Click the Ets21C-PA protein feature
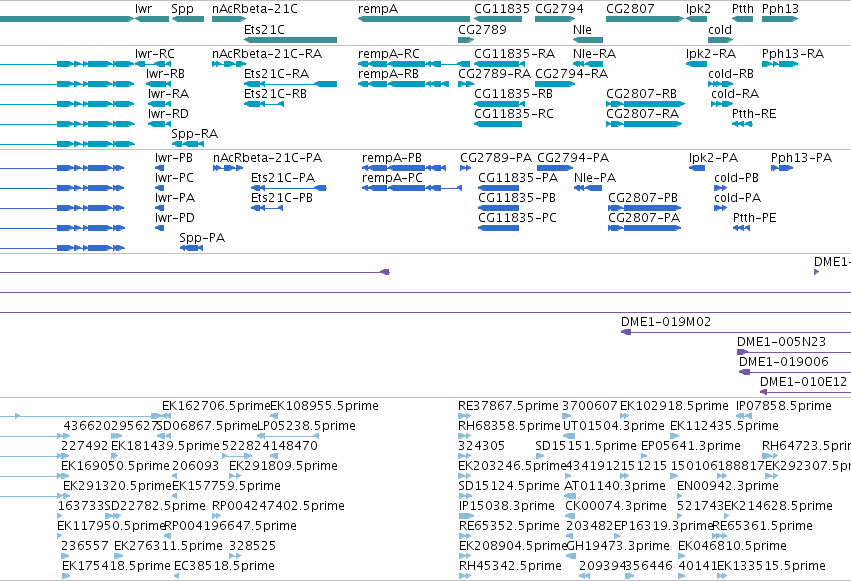The width and height of the screenshot is (851, 581). pos(289,188)
